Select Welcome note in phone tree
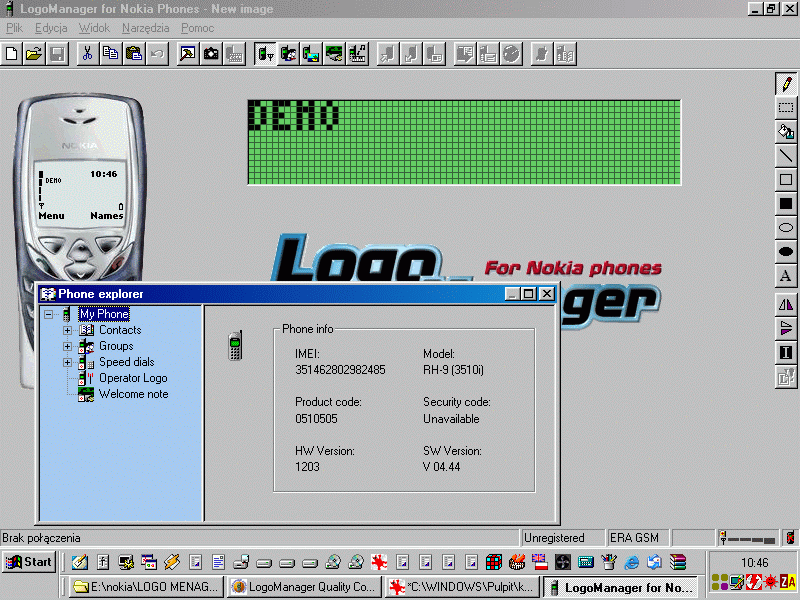Viewport: 800px width, 600px height. coord(133,394)
